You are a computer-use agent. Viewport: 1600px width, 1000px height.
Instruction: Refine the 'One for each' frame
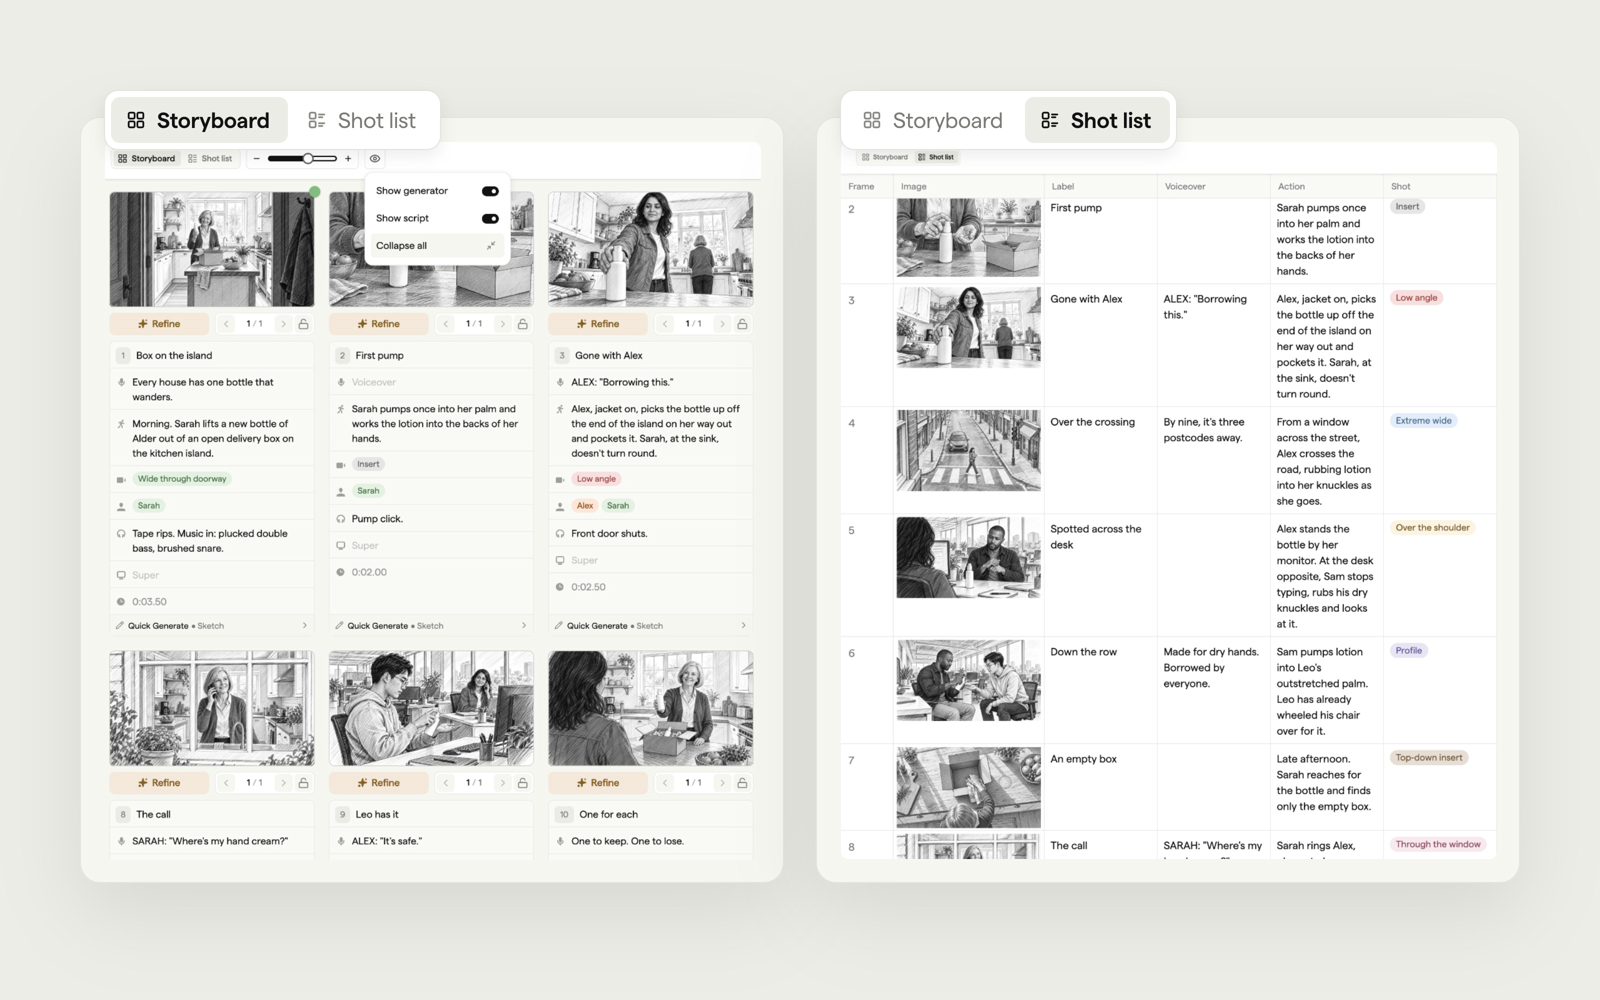(x=598, y=783)
